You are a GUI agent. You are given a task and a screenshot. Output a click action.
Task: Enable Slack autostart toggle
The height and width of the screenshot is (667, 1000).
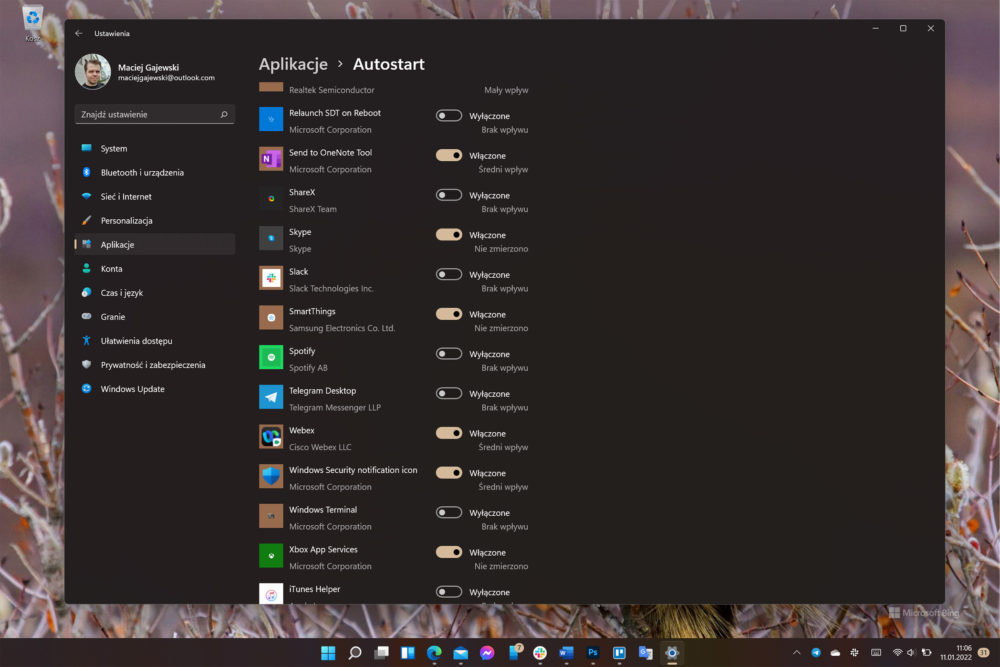[x=448, y=274]
